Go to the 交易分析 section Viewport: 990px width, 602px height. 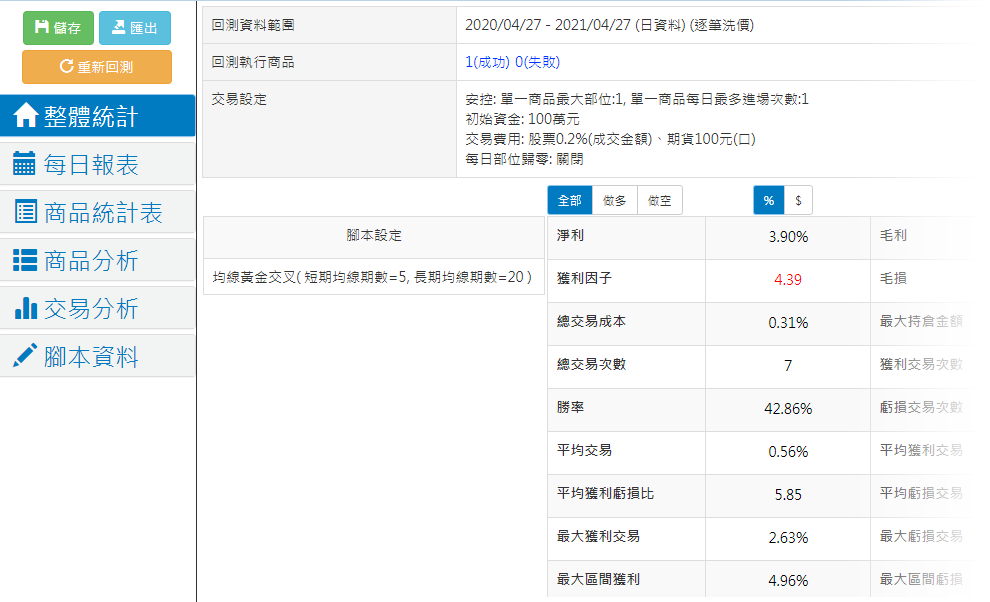click(x=91, y=309)
